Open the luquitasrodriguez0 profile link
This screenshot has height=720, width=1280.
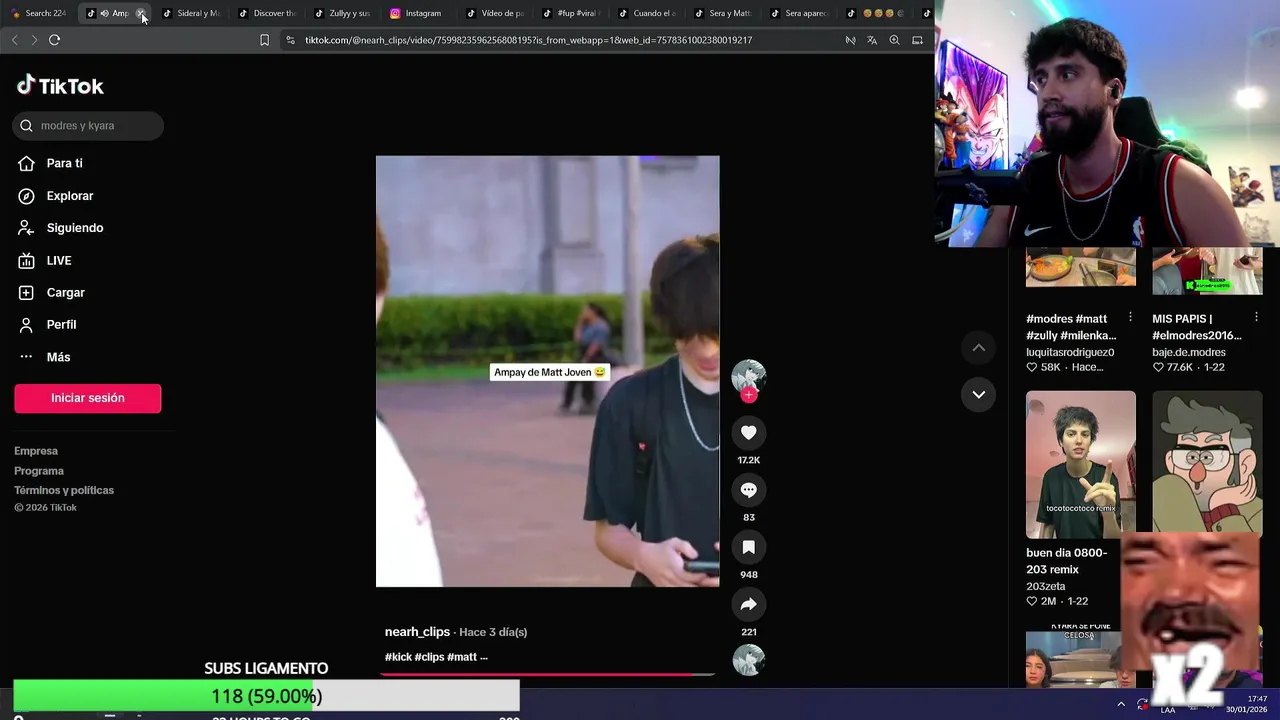tap(1070, 352)
